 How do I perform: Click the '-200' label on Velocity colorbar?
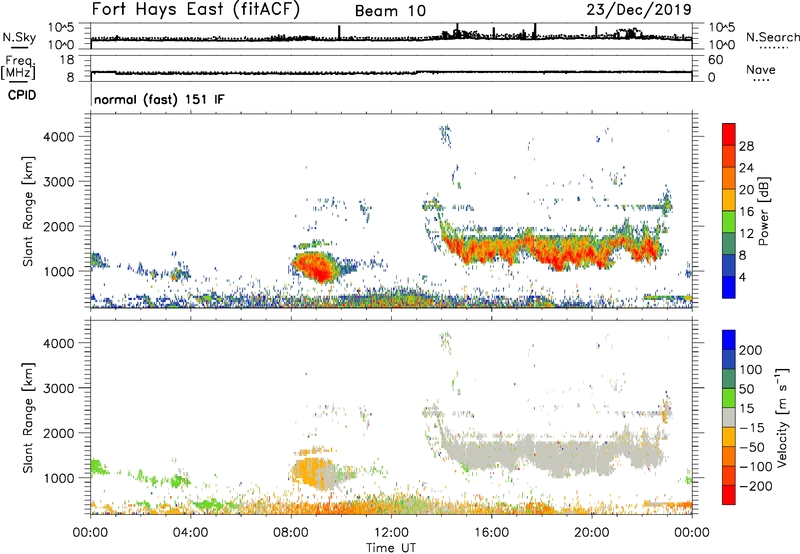pos(756,486)
